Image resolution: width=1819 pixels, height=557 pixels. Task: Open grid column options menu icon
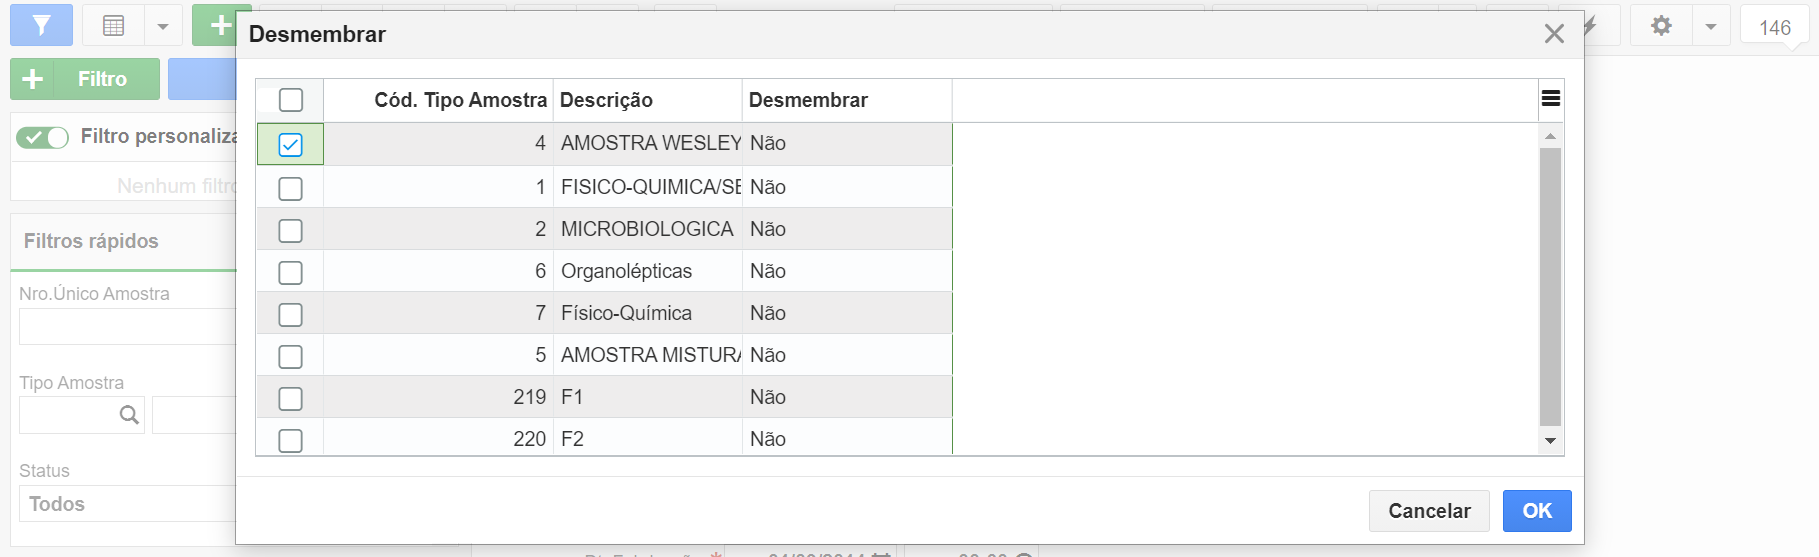[x=1551, y=98]
